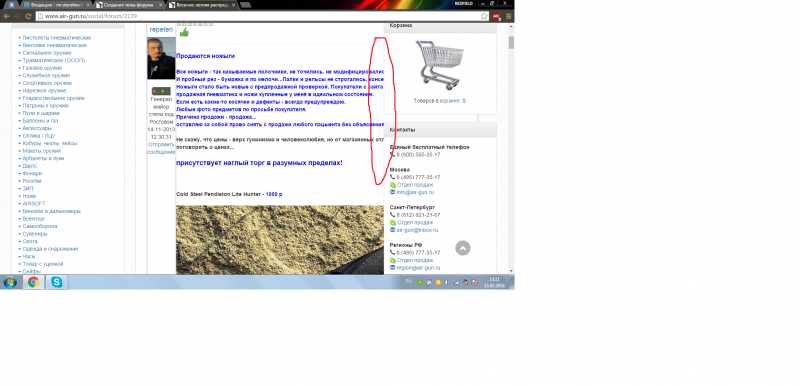
Task: Click the user avatar photo
Action: coord(161,58)
